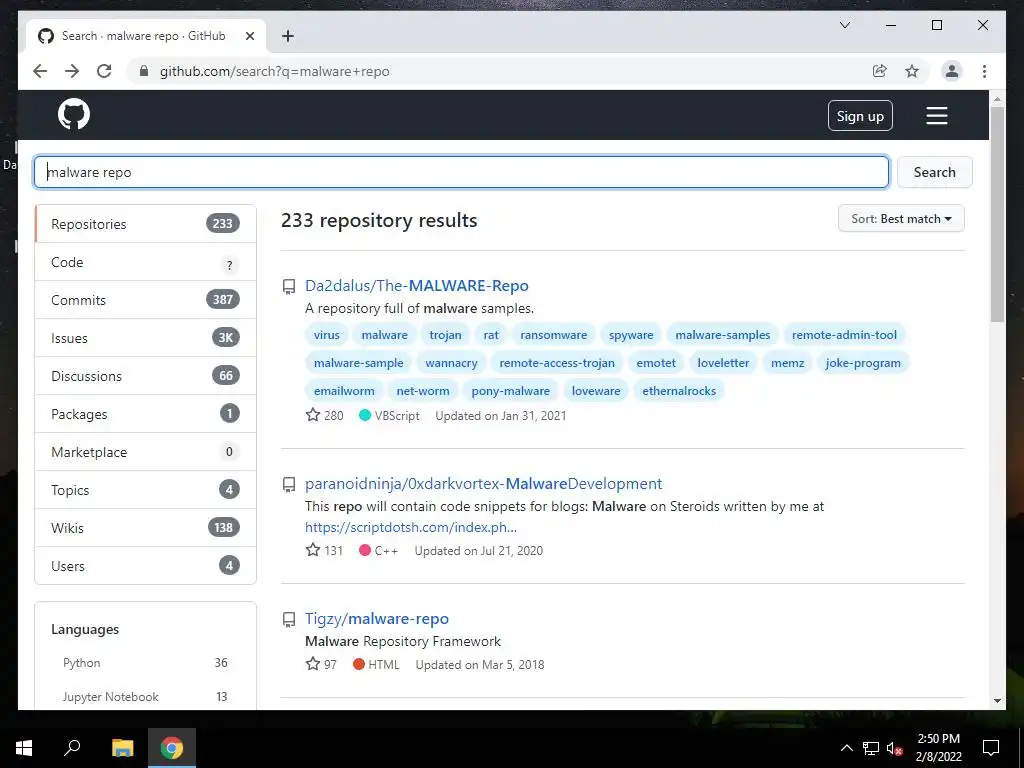Open paranoidninja/0xdarkvortex-MalwareDevelopment link
The image size is (1024, 768).
pyautogui.click(x=483, y=483)
